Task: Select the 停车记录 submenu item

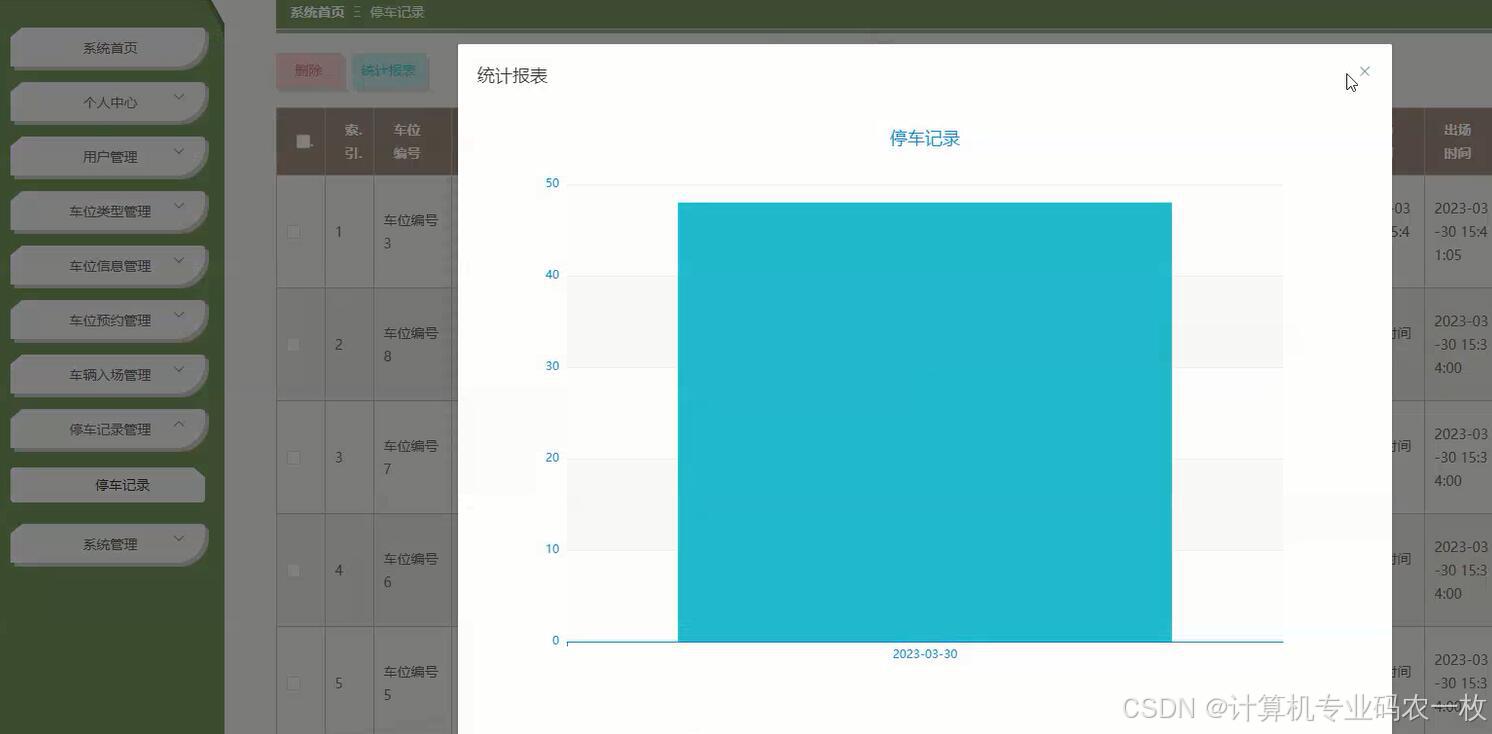Action: [x=108, y=485]
